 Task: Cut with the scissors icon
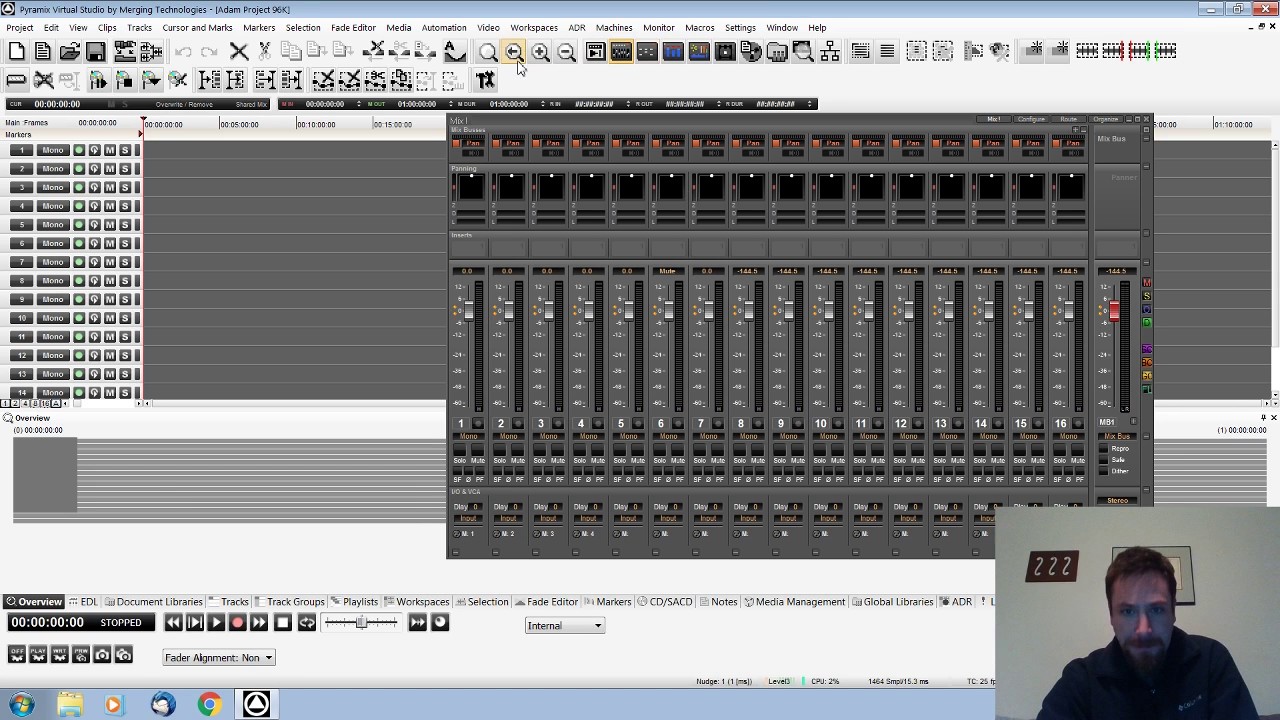tap(265, 52)
